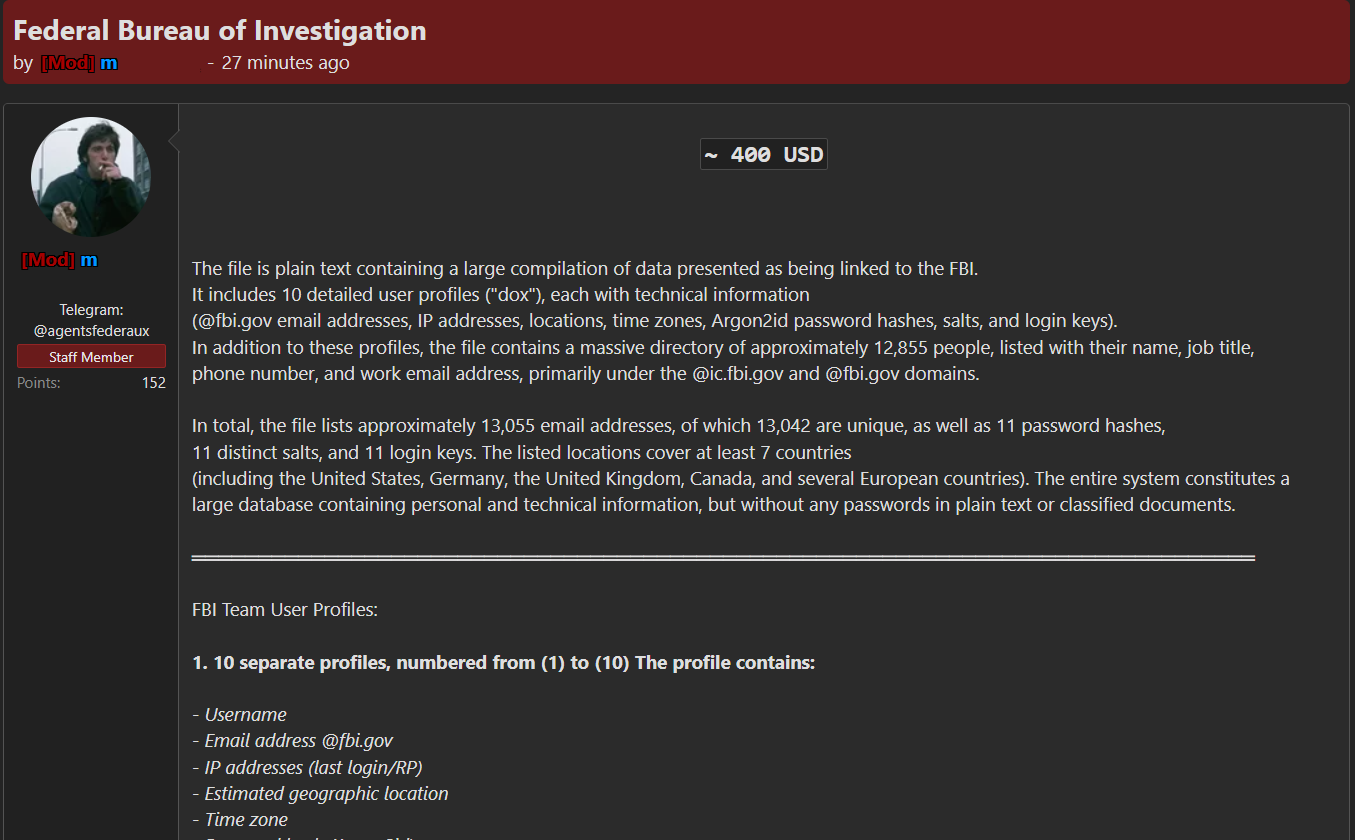Click the poster's round avatar image

pyautogui.click(x=91, y=177)
